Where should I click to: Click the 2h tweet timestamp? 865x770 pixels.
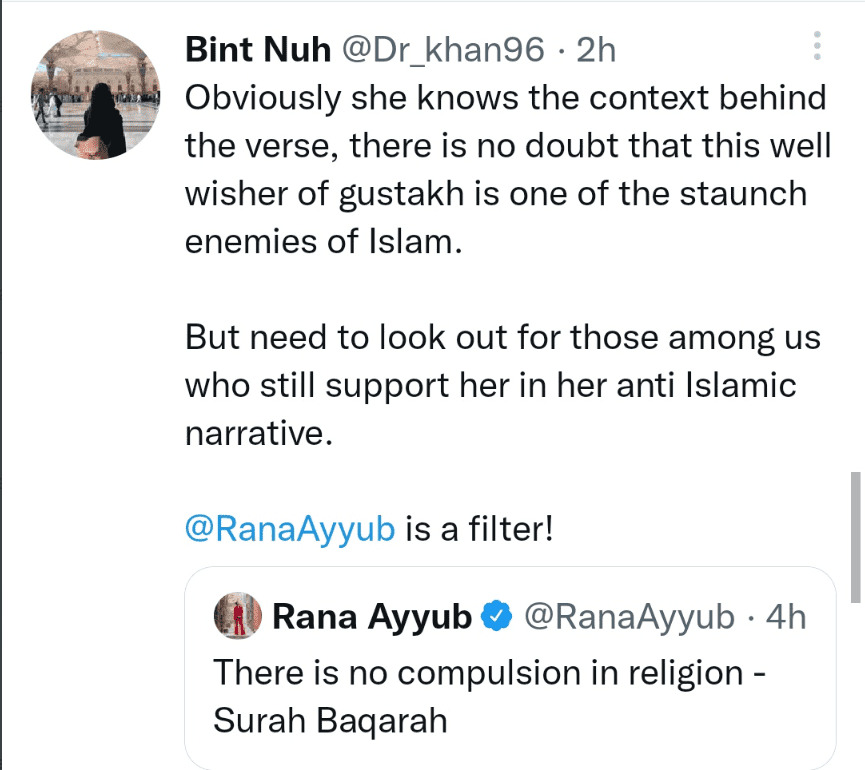click(597, 49)
